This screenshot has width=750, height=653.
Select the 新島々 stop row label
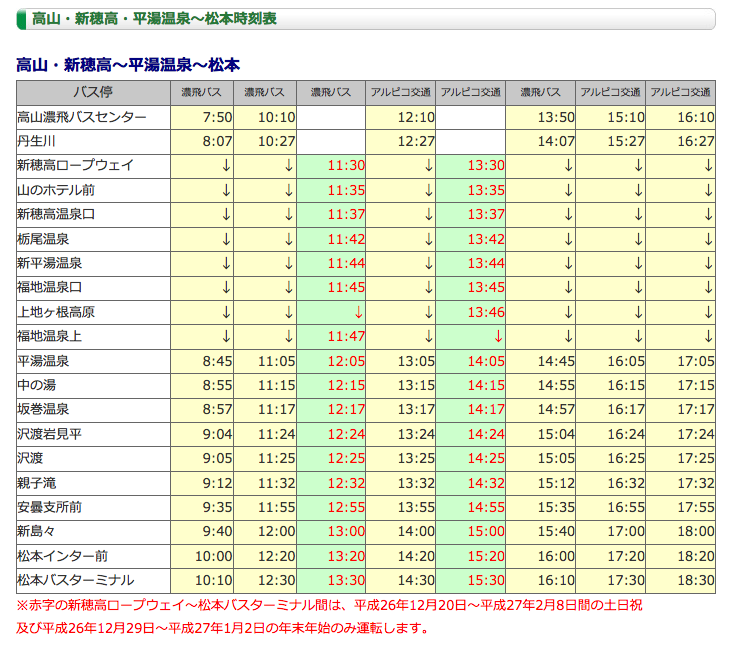point(39,531)
